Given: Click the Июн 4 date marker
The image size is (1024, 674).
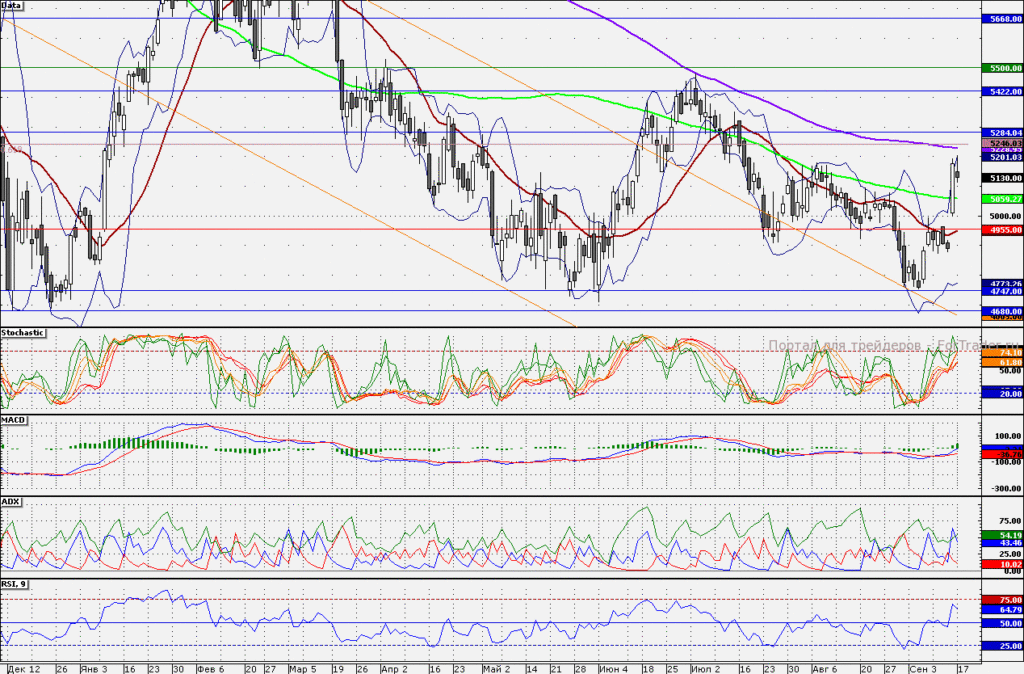Looking at the screenshot, I should 613,669.
